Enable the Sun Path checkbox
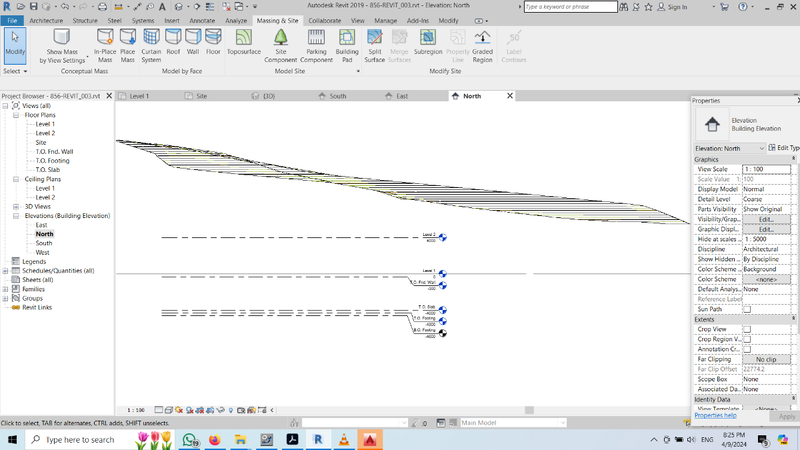Screen dimensions: 800x450 747,309
